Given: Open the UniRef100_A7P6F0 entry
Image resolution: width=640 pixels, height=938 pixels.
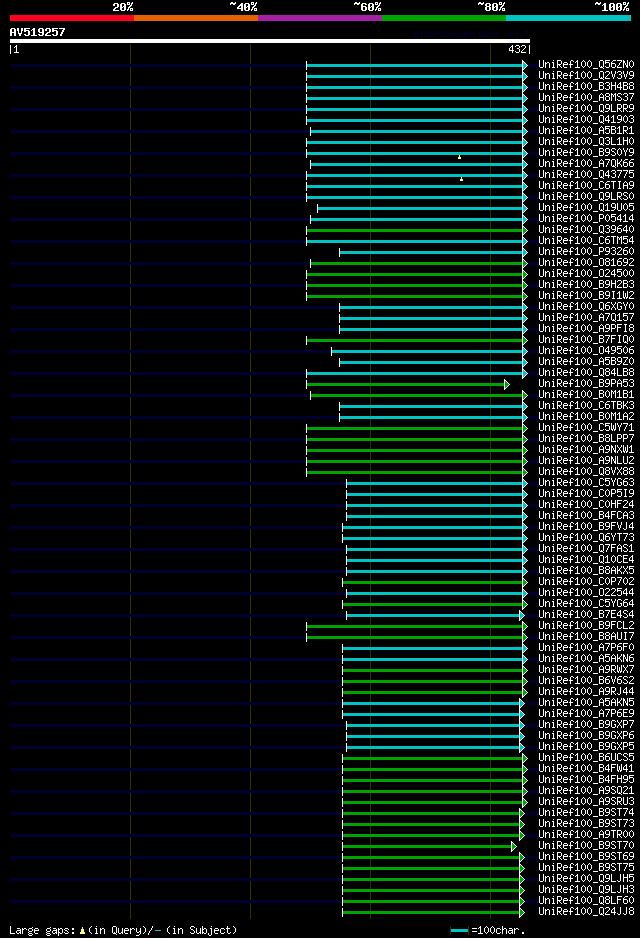Looking at the screenshot, I should point(586,648).
